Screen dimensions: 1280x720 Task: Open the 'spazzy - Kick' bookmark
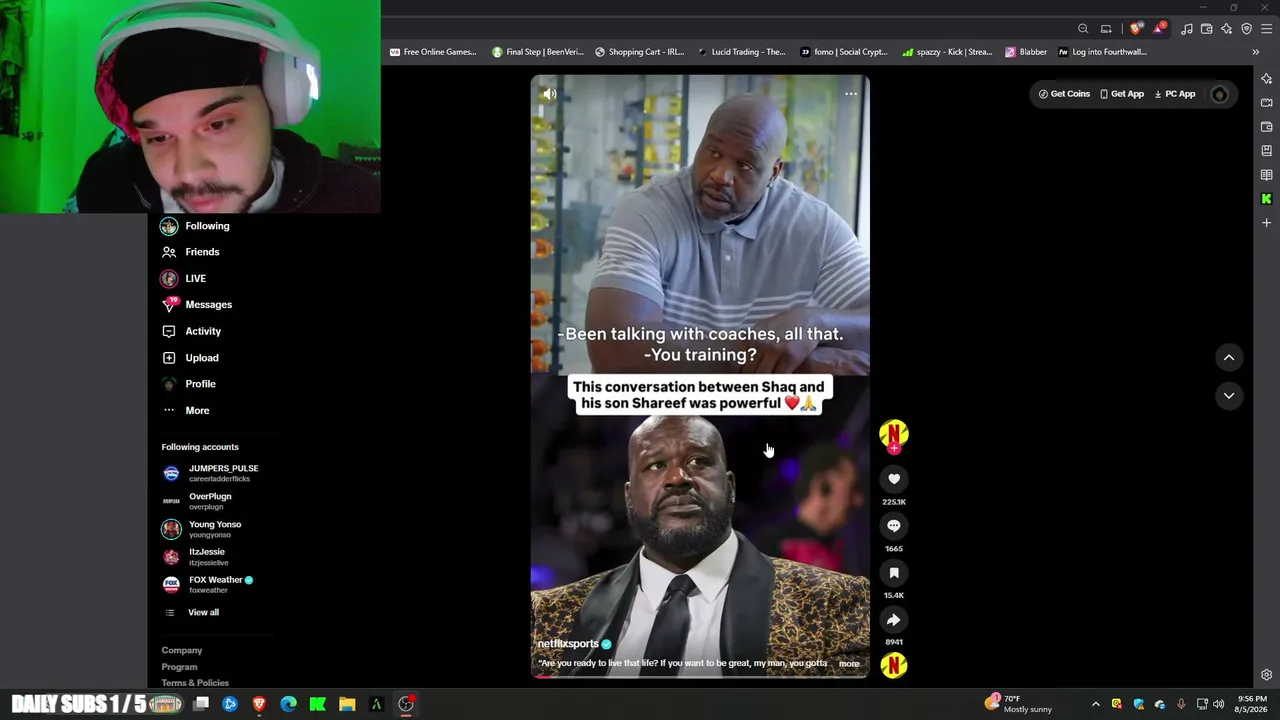tap(947, 52)
